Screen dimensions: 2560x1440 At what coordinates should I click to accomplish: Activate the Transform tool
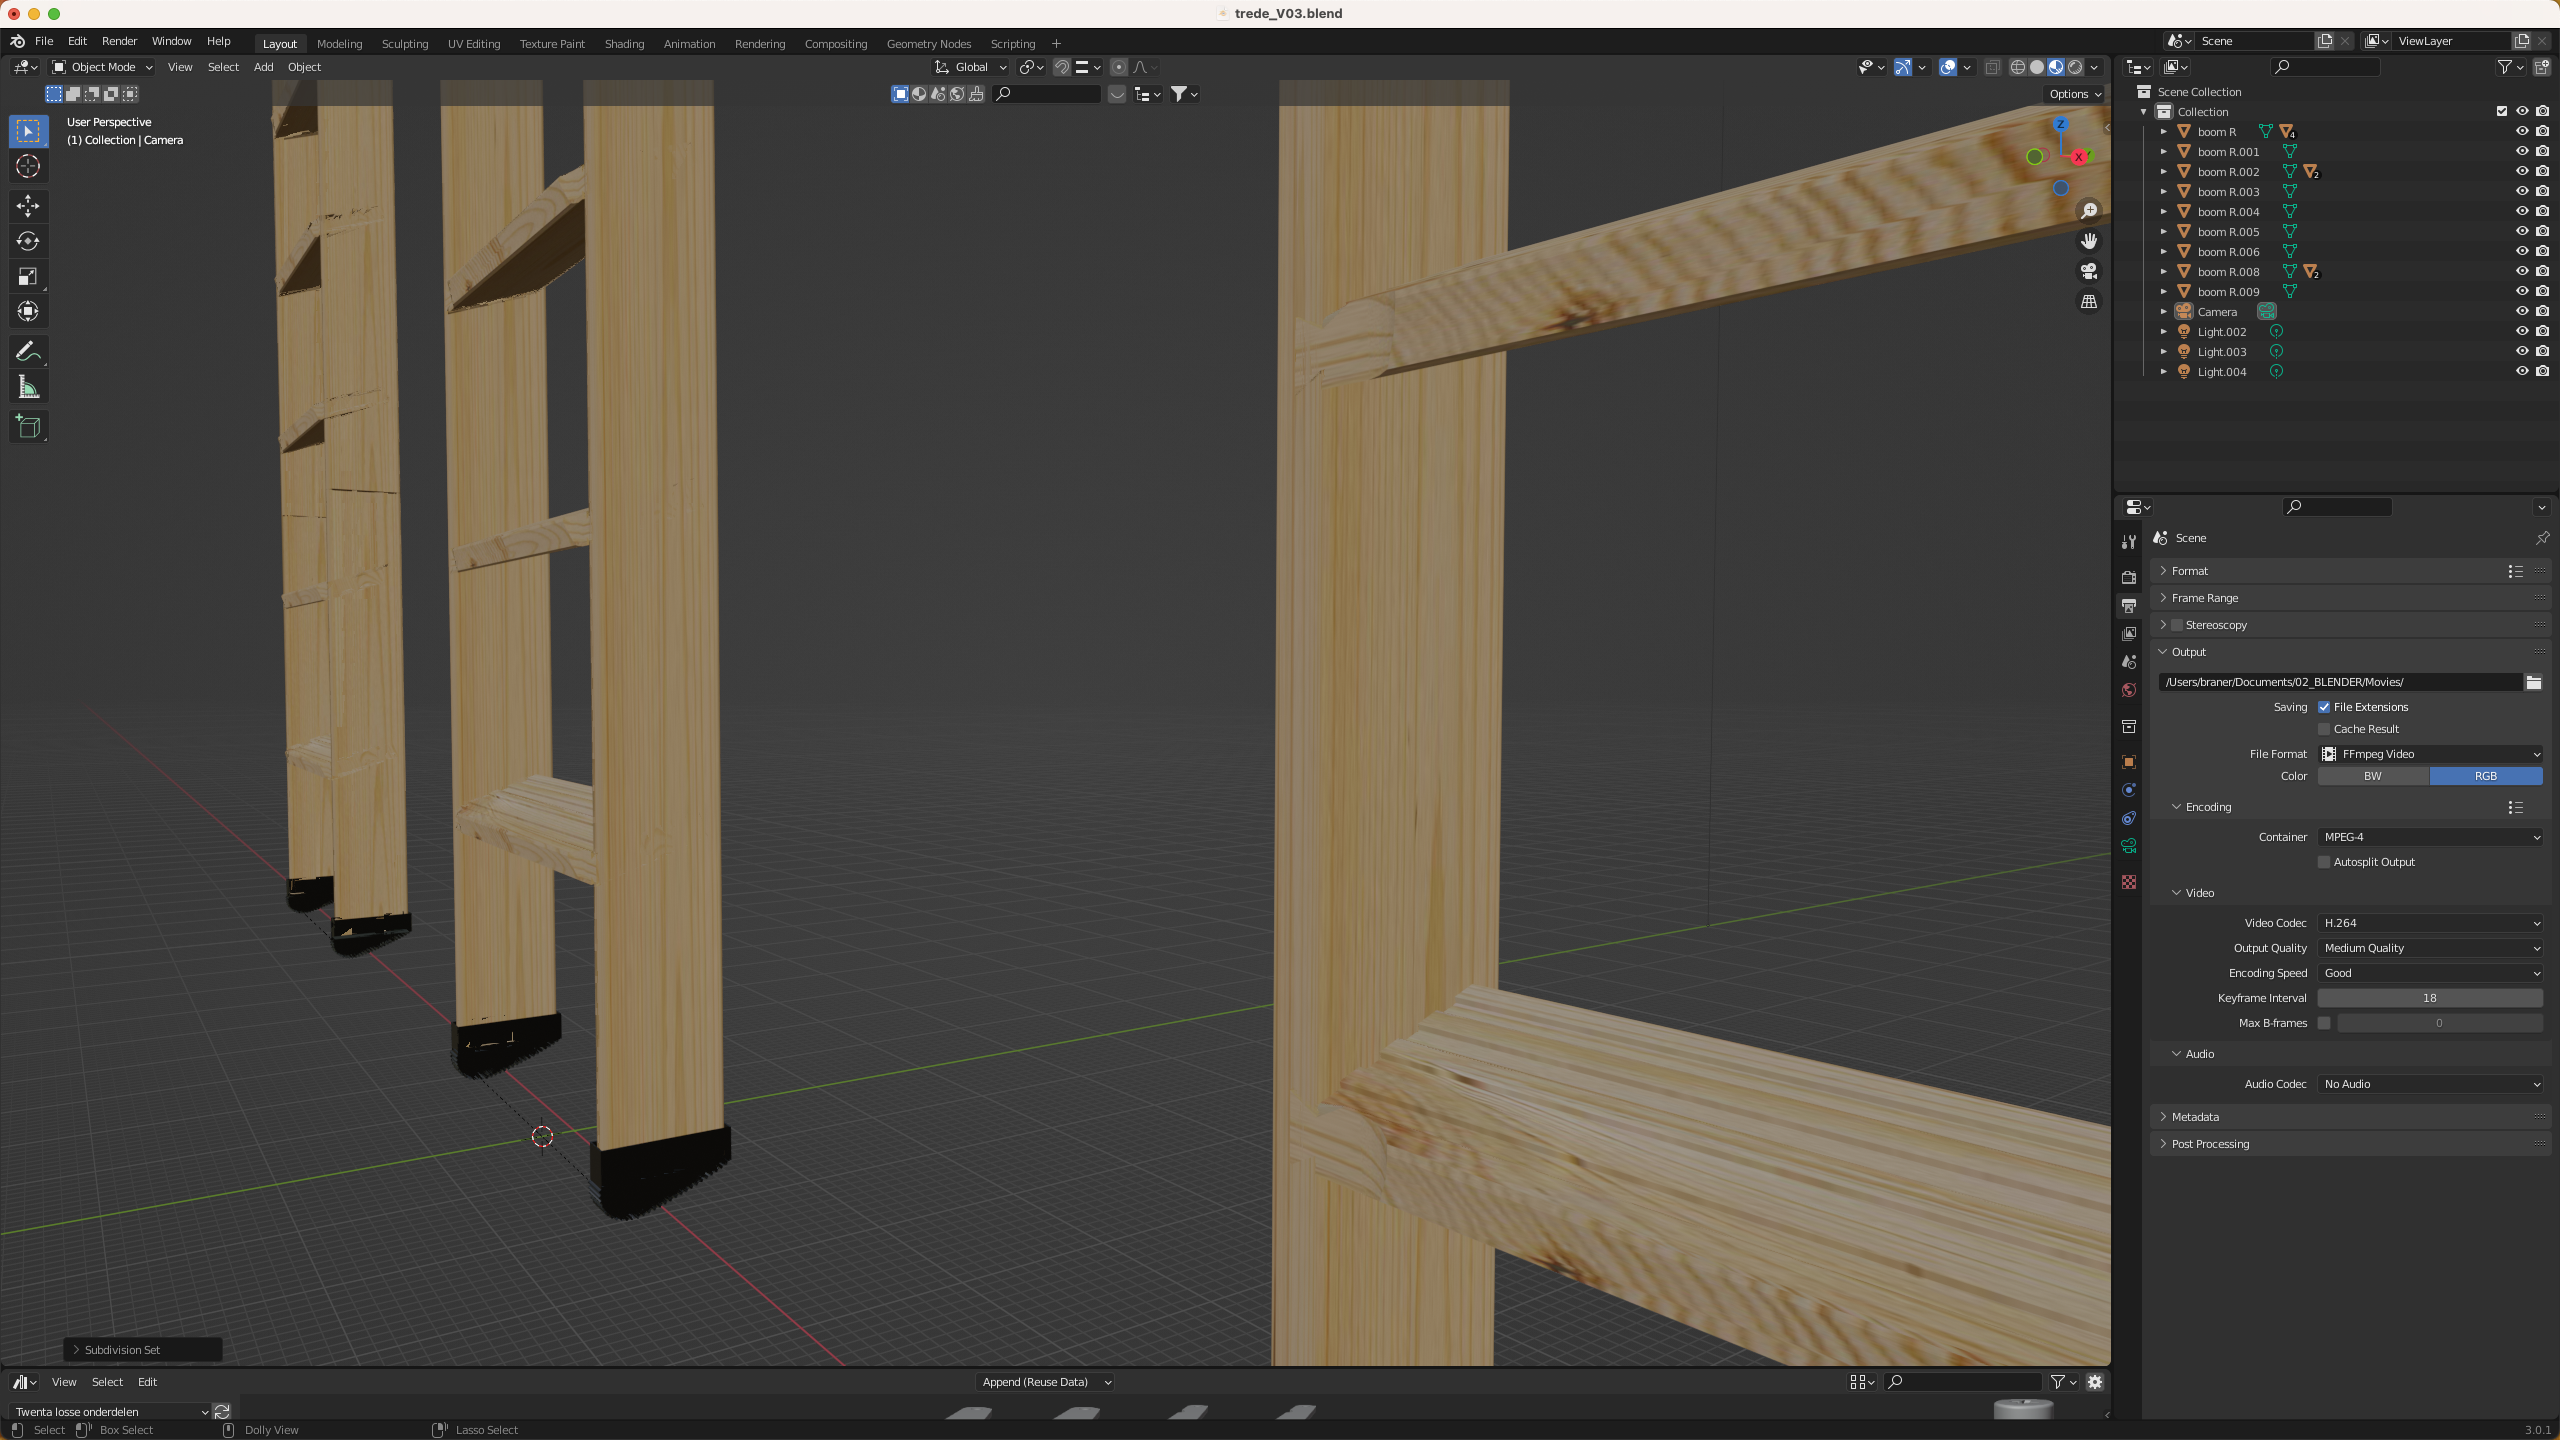pyautogui.click(x=28, y=311)
